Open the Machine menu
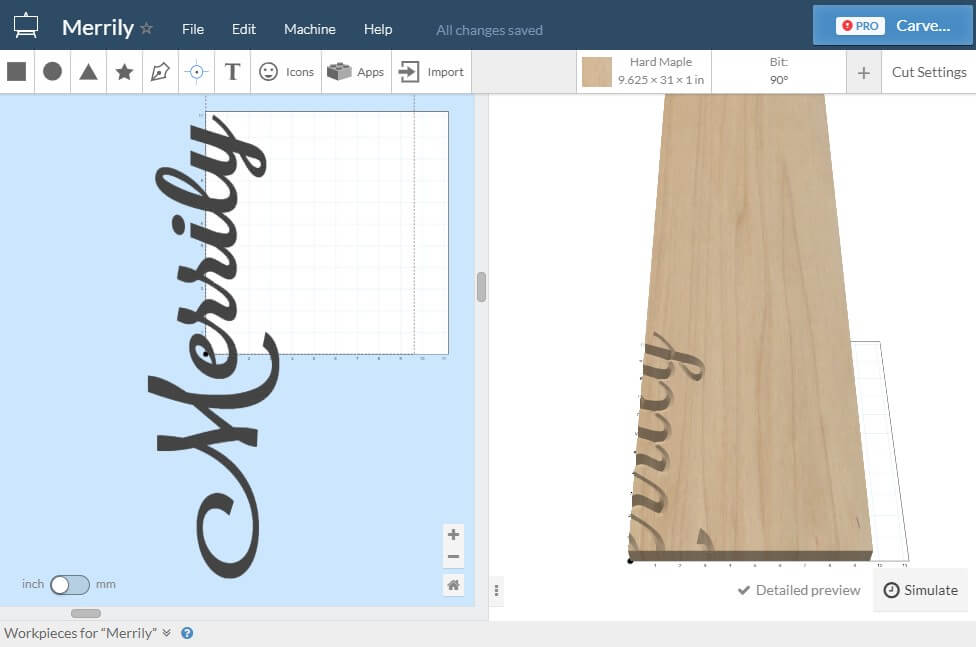 pyautogui.click(x=309, y=29)
